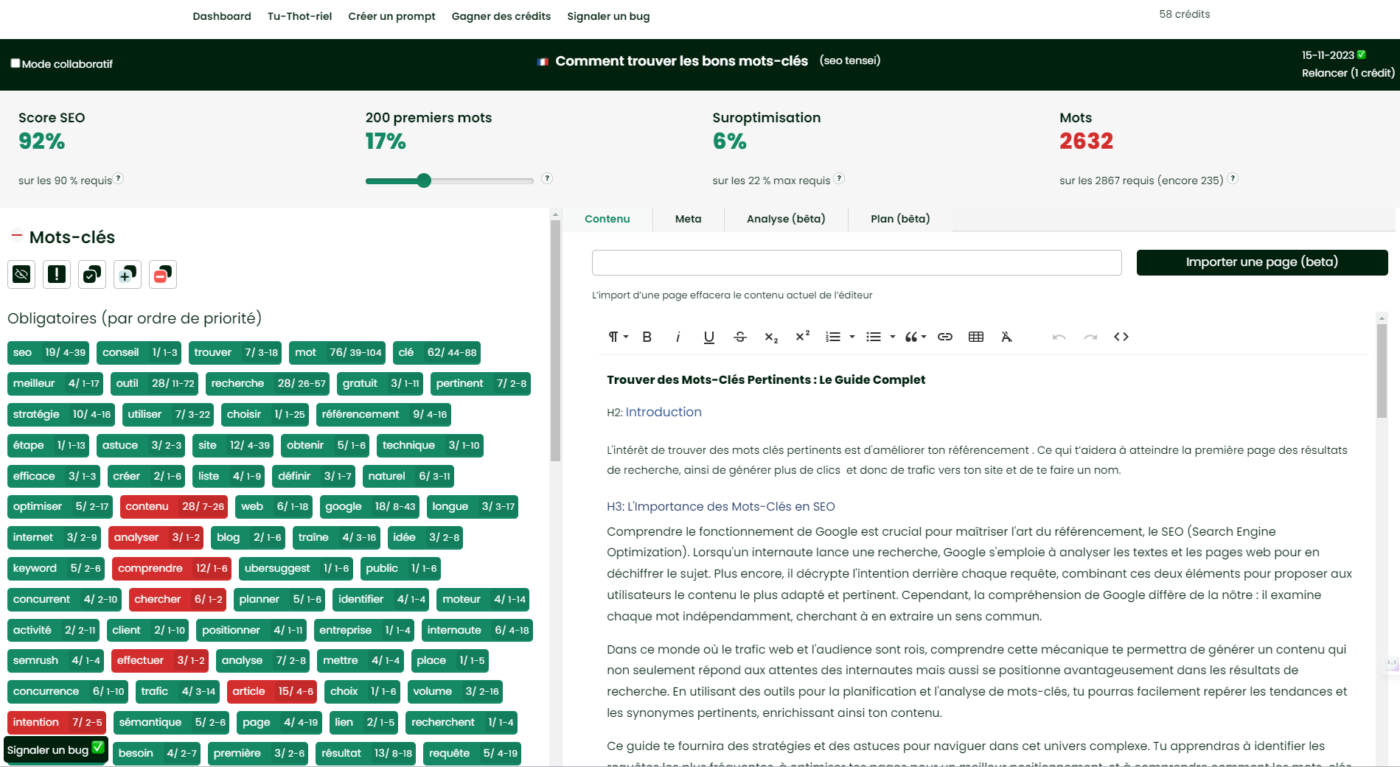Apply strikethrough formatting in the editor
This screenshot has height=767, width=1400.
[740, 337]
